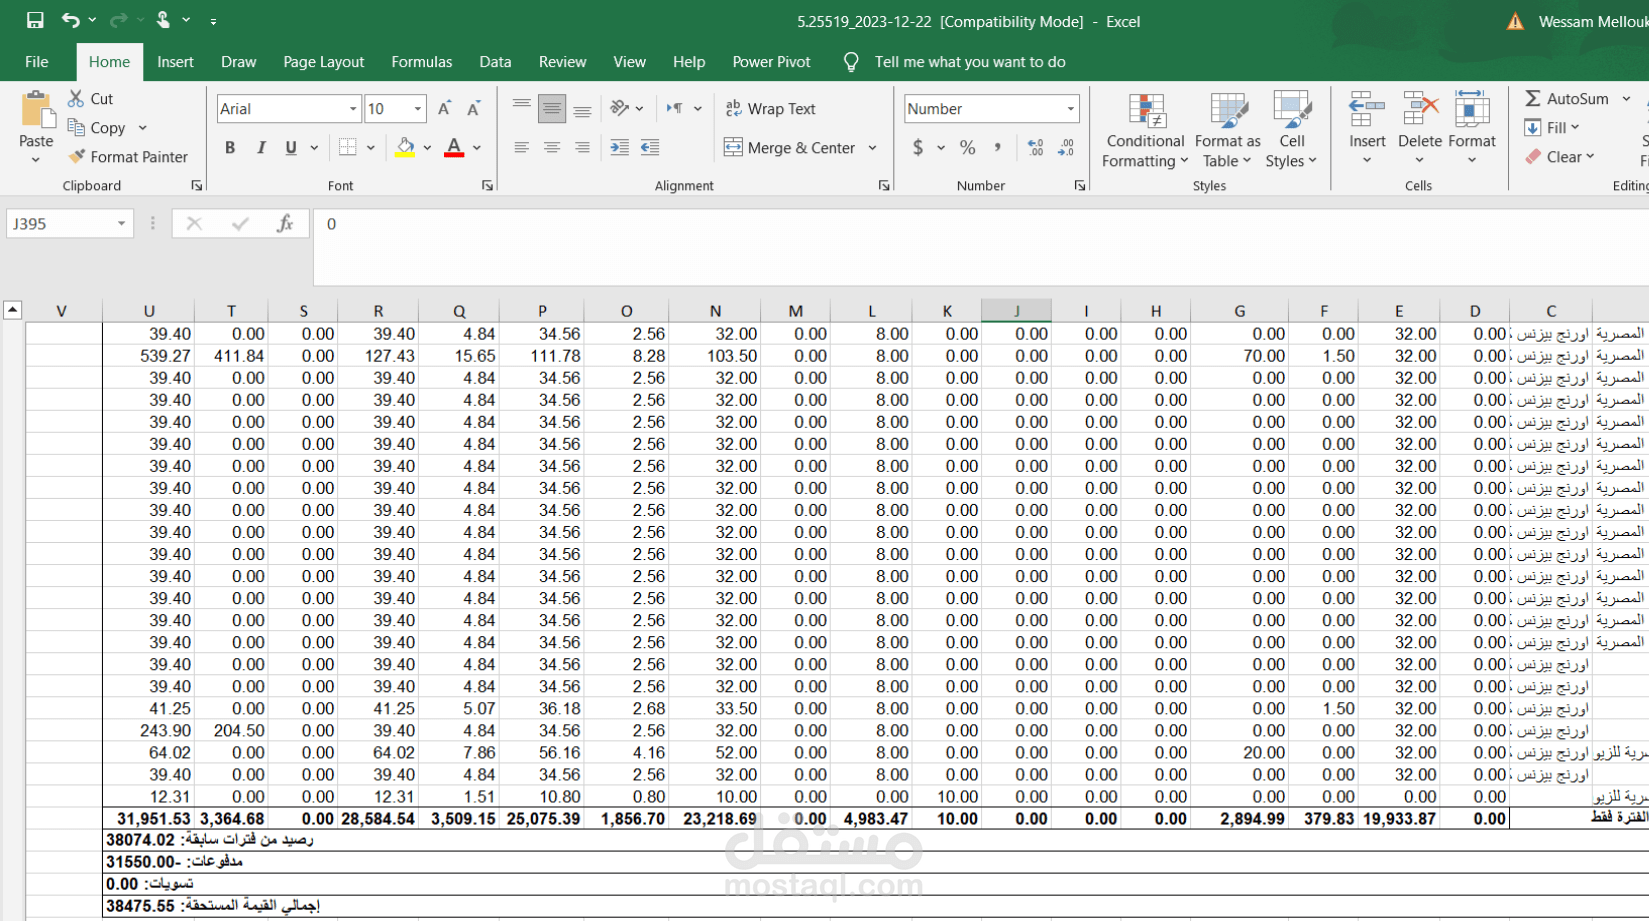Apply Comma Style

998,147
